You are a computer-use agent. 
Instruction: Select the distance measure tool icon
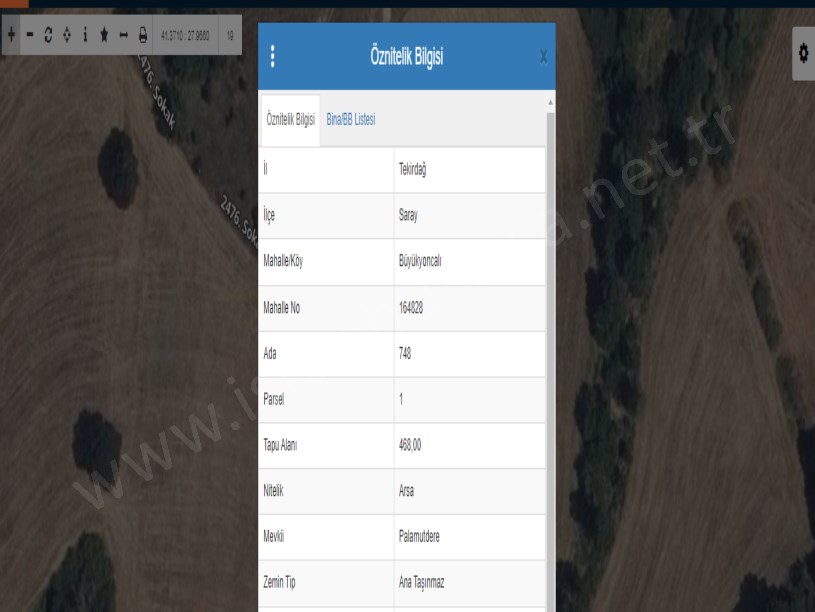click(123, 35)
